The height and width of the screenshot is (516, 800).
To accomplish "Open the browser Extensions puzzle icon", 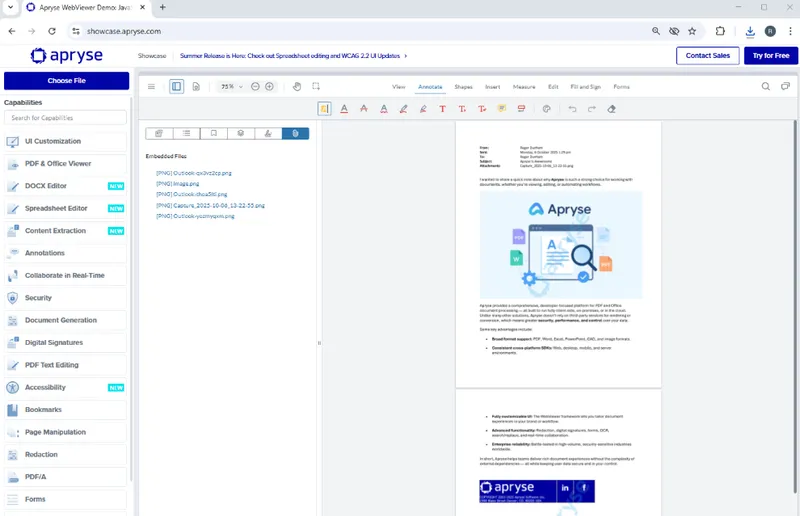I will (x=720, y=31).
